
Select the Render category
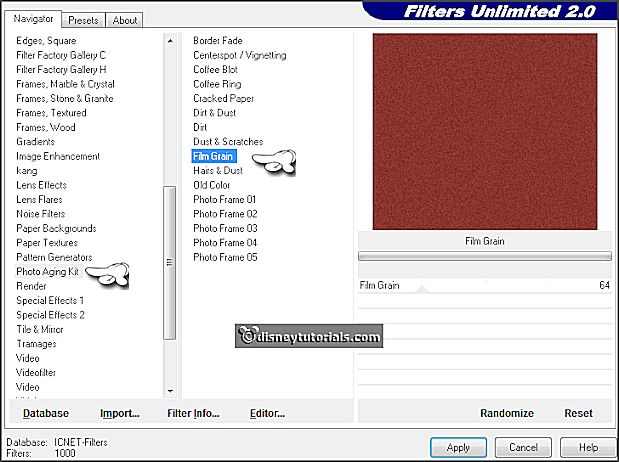pos(31,286)
